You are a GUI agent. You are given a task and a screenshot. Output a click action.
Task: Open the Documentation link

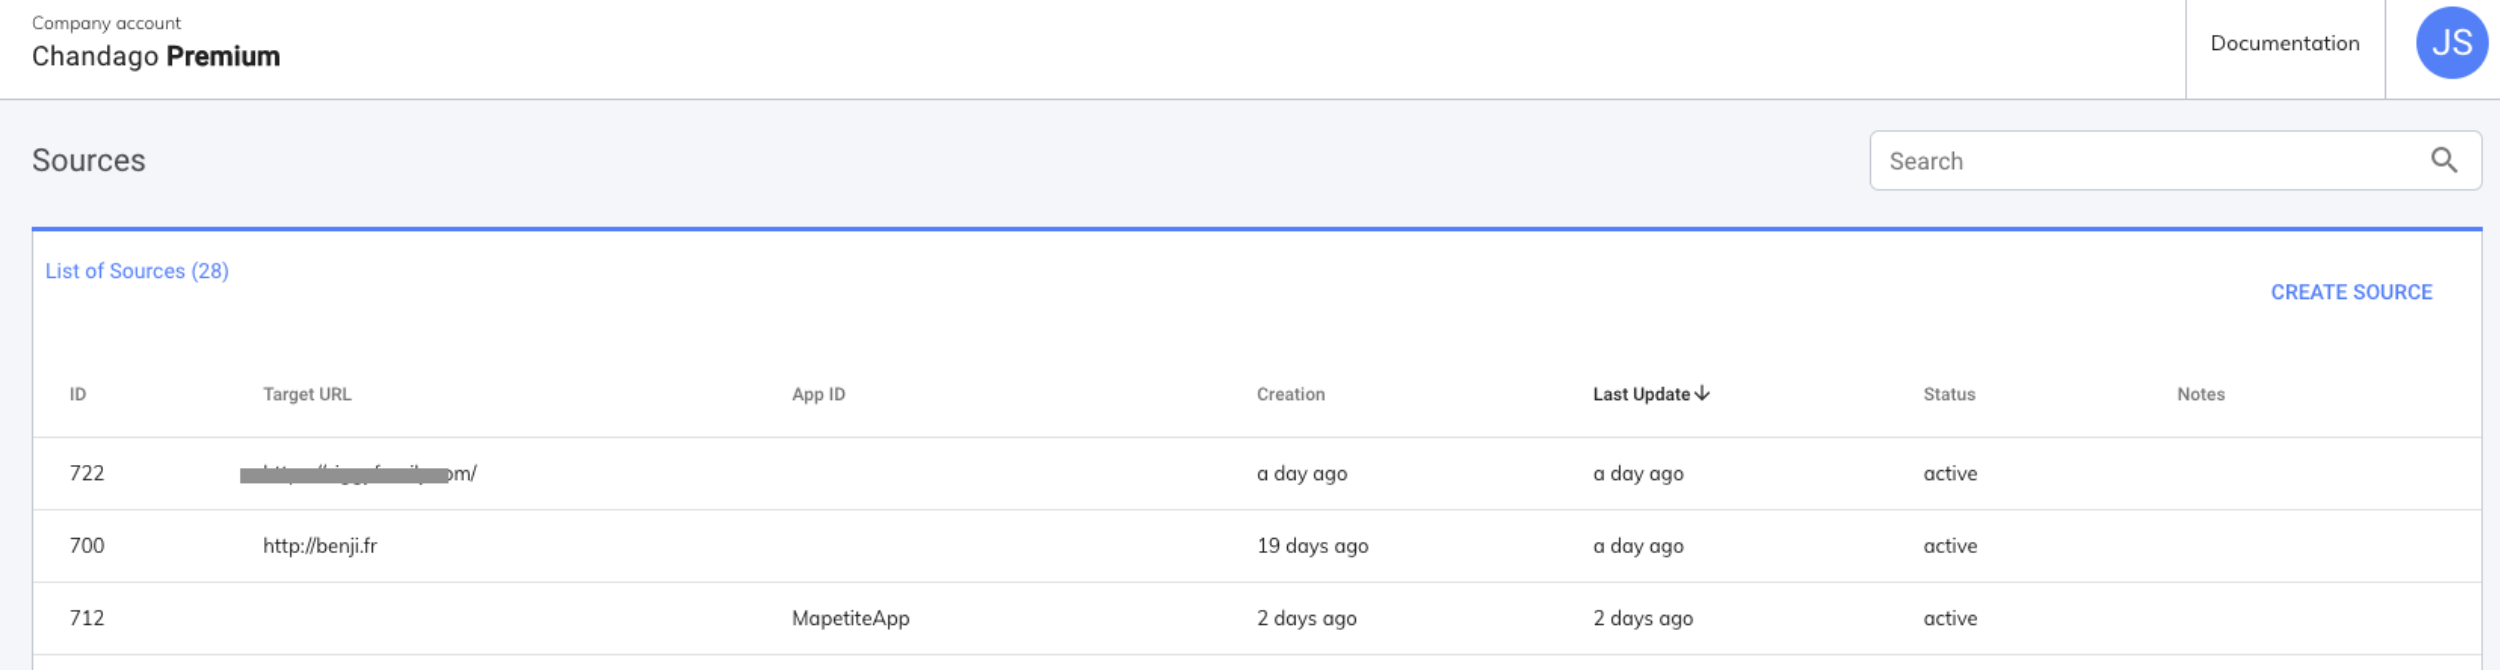click(2284, 44)
